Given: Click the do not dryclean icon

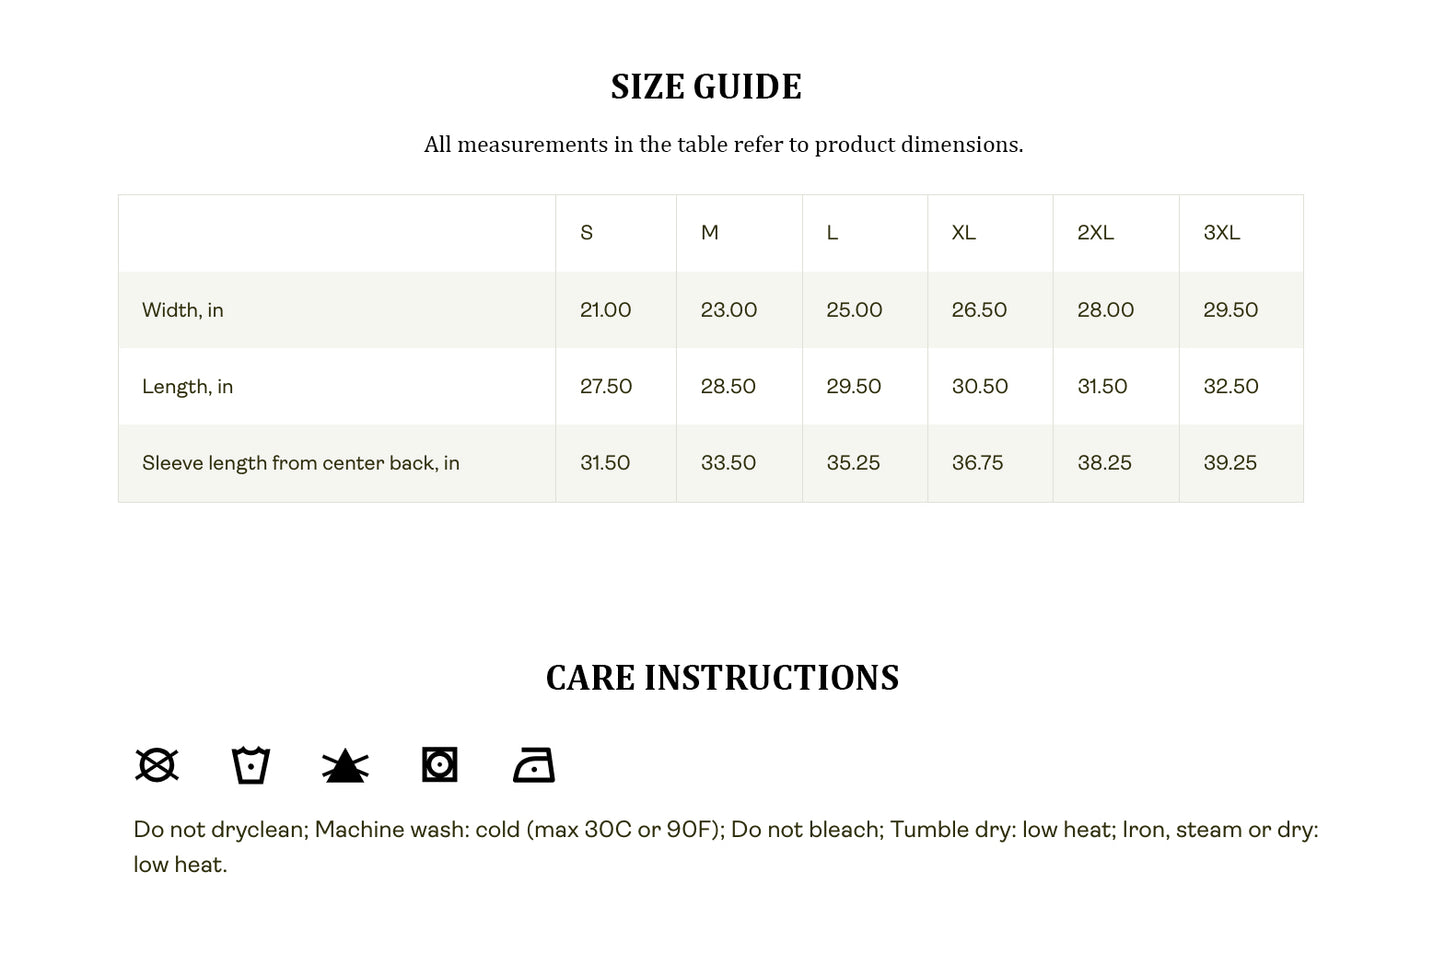Looking at the screenshot, I should click(157, 765).
